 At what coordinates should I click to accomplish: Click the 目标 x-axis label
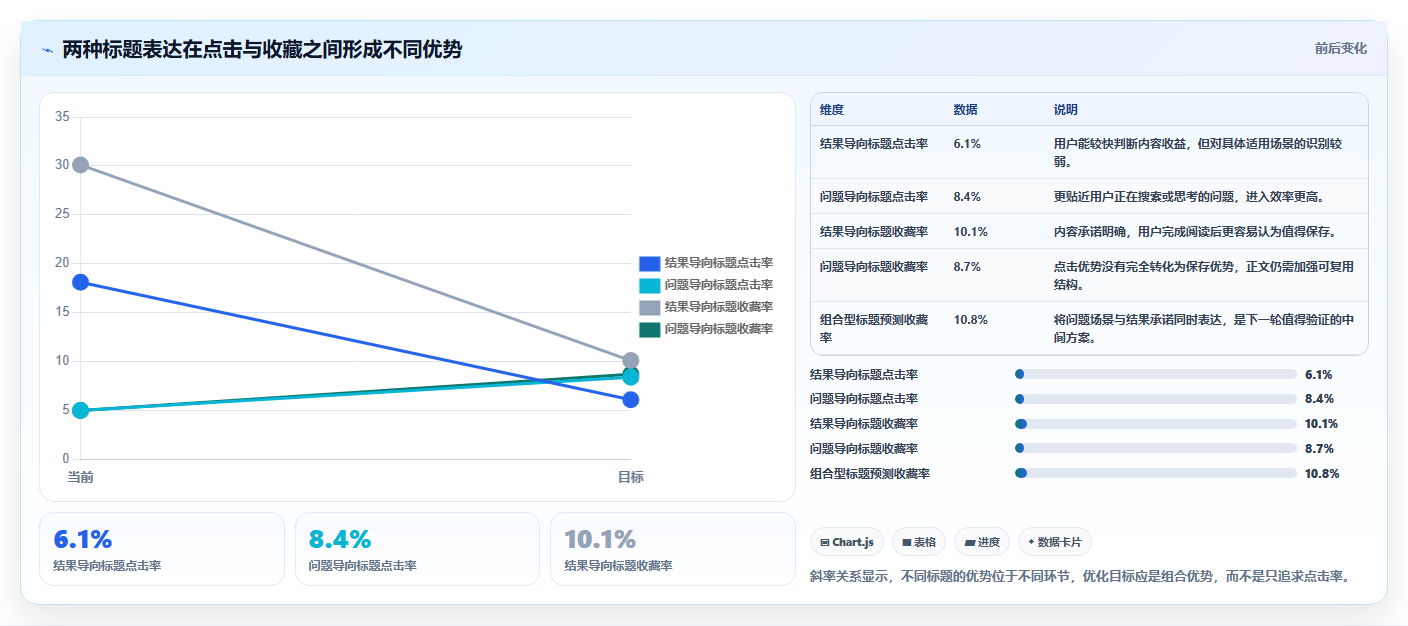point(631,477)
